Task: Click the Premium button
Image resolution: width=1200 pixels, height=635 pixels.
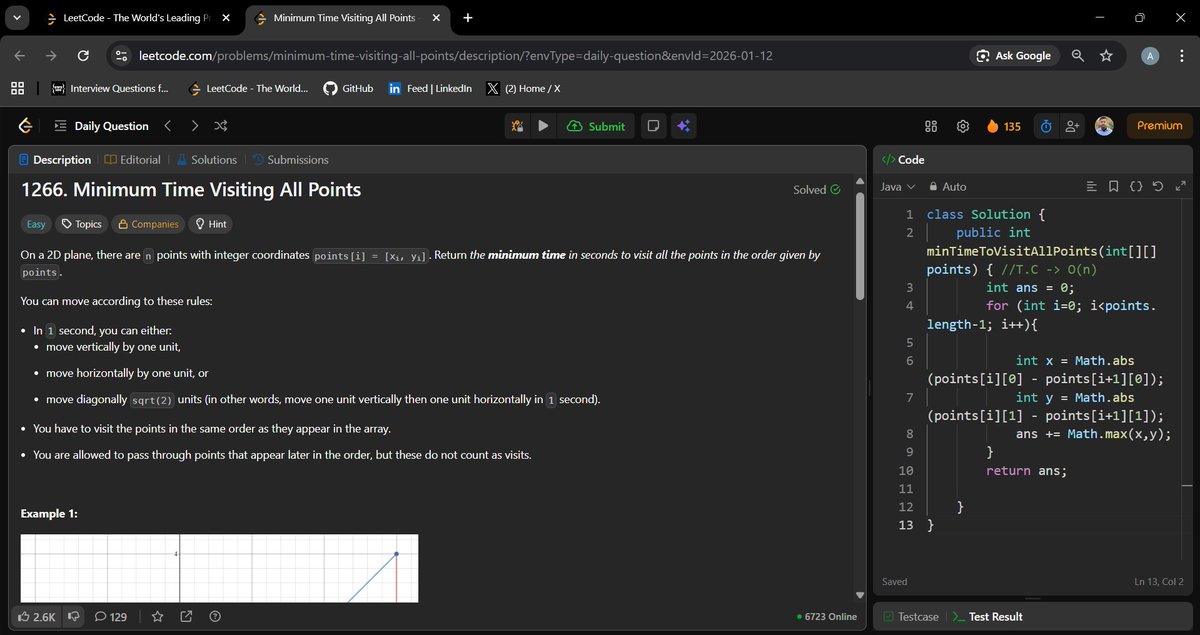Action: pyautogui.click(x=1160, y=126)
